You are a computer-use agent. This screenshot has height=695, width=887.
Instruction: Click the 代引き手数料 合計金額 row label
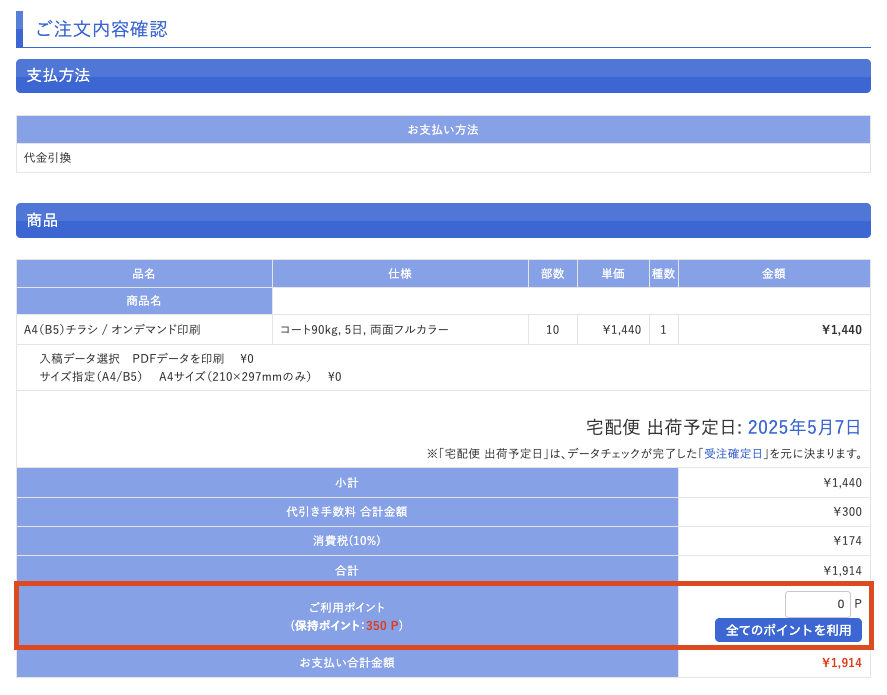[347, 512]
